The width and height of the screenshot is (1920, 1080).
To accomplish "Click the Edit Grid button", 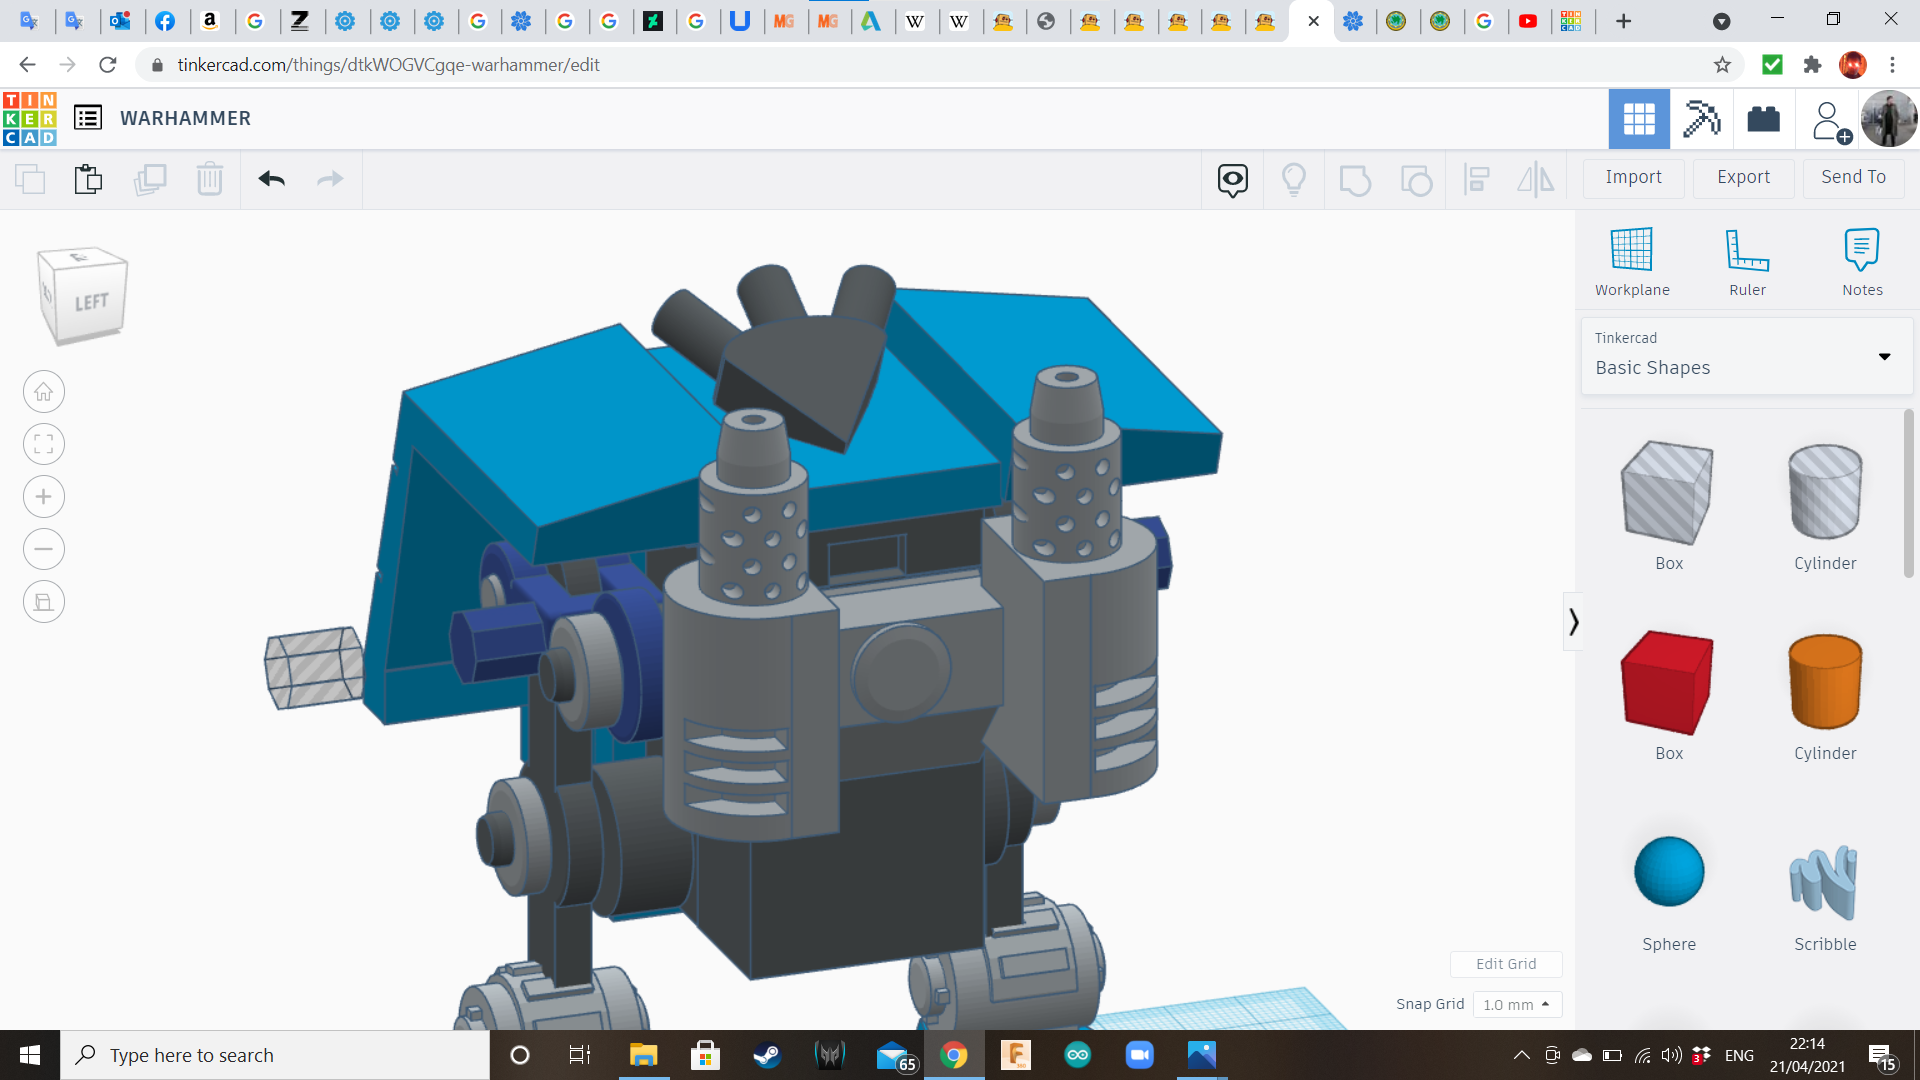I will (x=1506, y=964).
